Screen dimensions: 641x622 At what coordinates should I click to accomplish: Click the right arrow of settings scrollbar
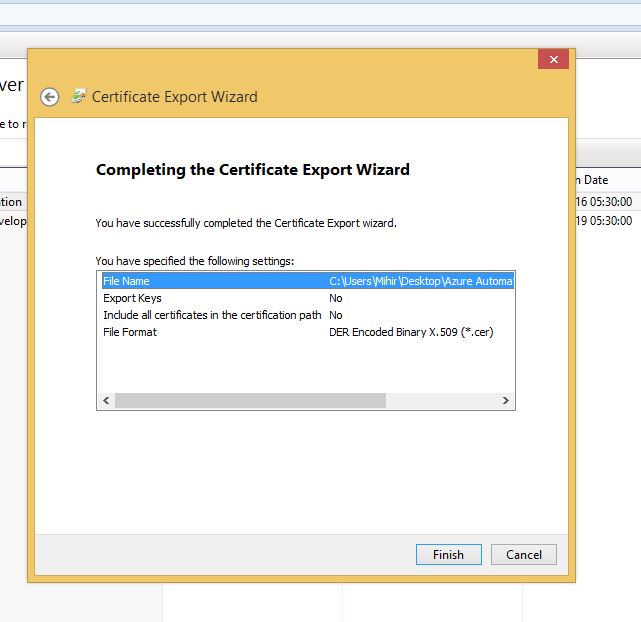506,400
